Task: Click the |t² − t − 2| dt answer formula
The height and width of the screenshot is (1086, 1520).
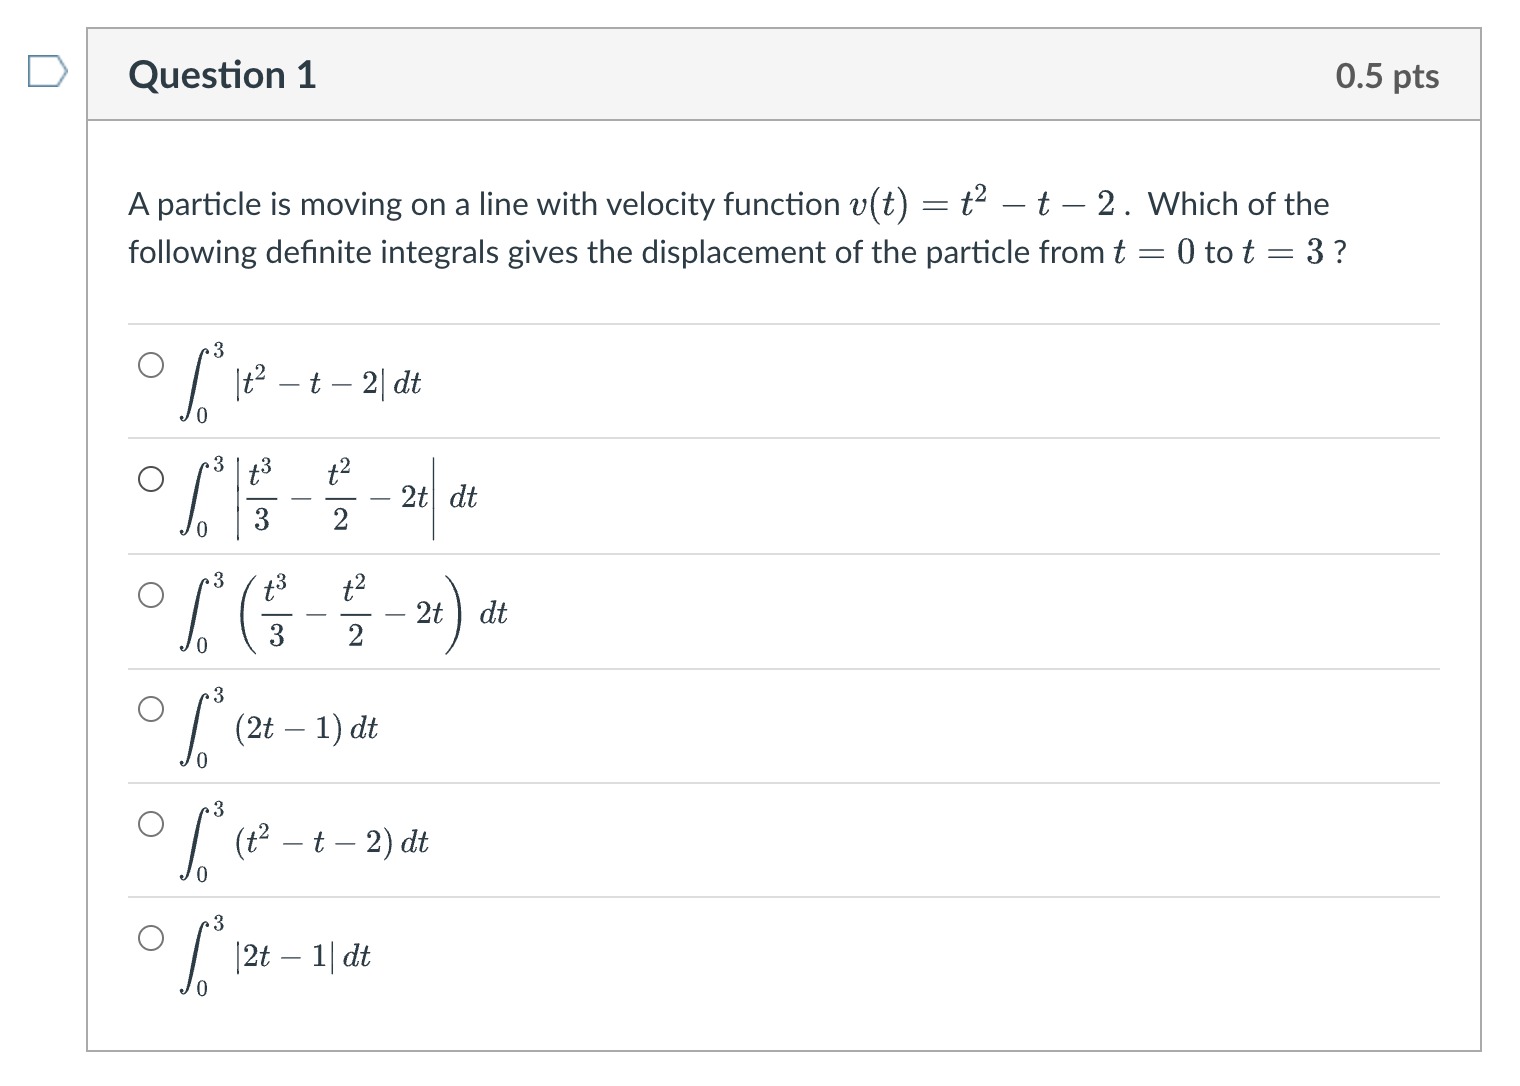Action: pos(302,382)
